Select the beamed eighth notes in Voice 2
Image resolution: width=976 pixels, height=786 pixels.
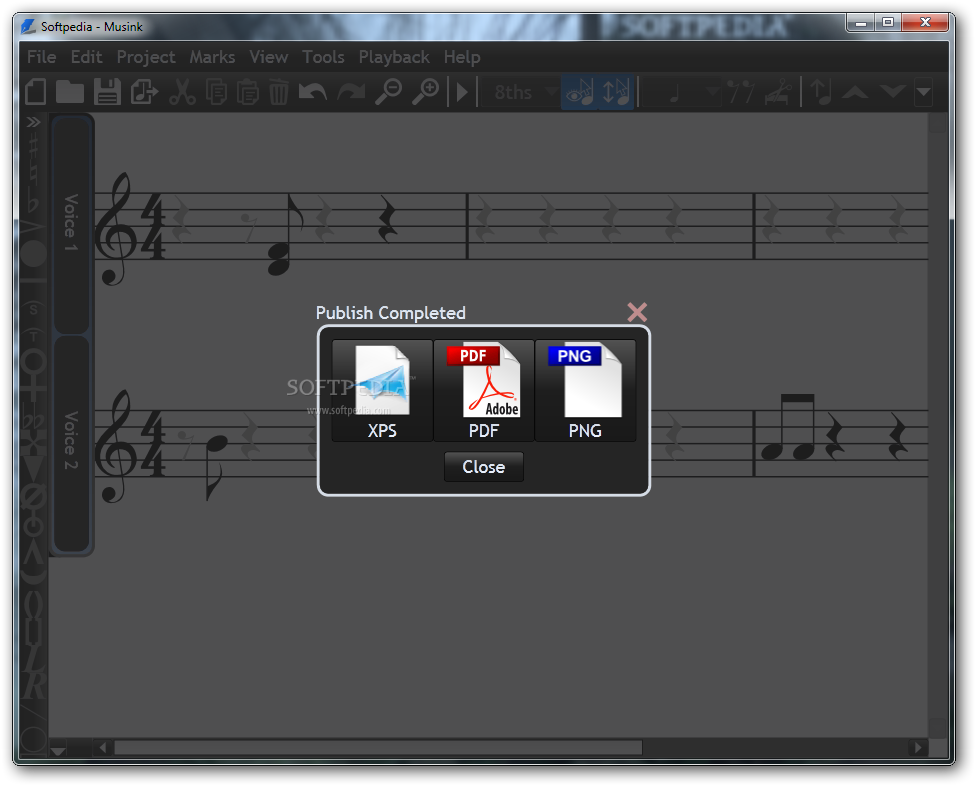click(x=788, y=428)
